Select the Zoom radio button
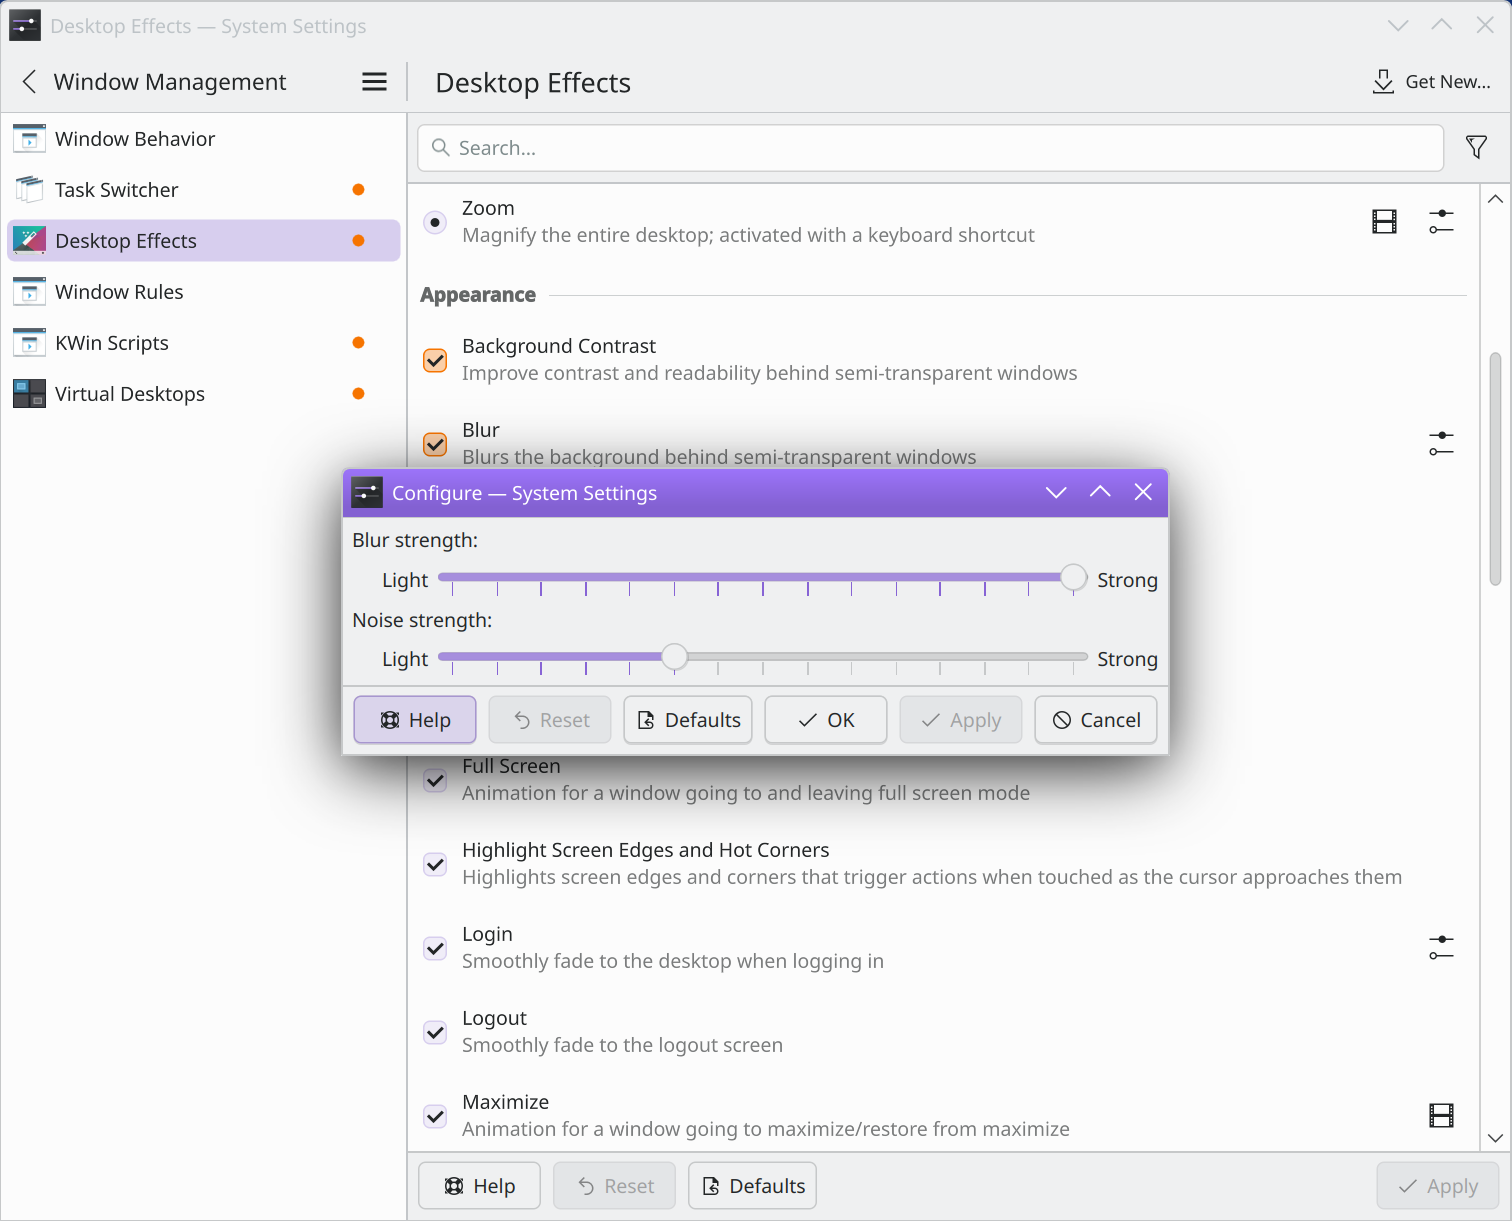 tap(435, 222)
